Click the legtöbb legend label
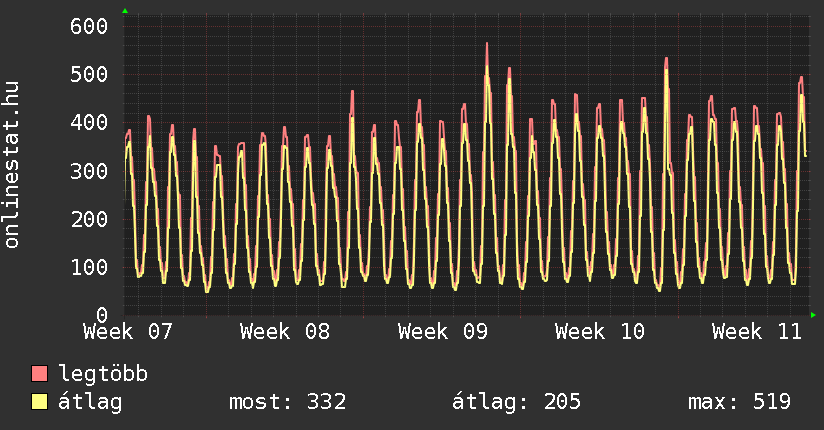Viewport: 824px width, 430px height. (104, 375)
